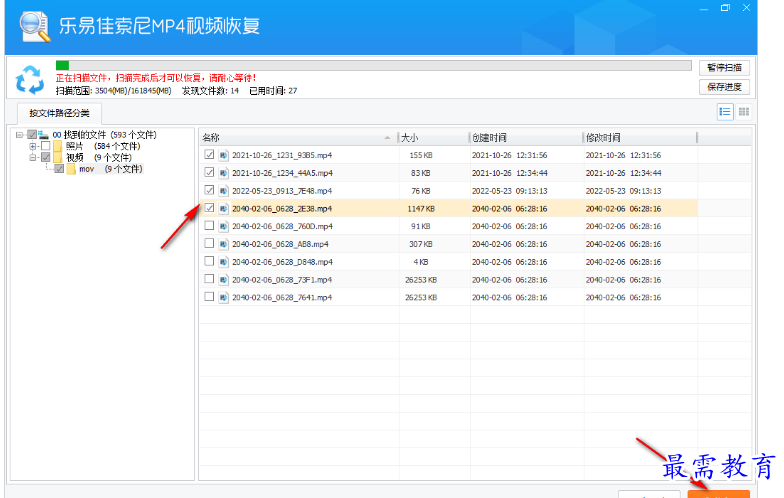Click file icon of 2040-02-06_0628_D848.mp4
784x498 pixels.
[224, 262]
